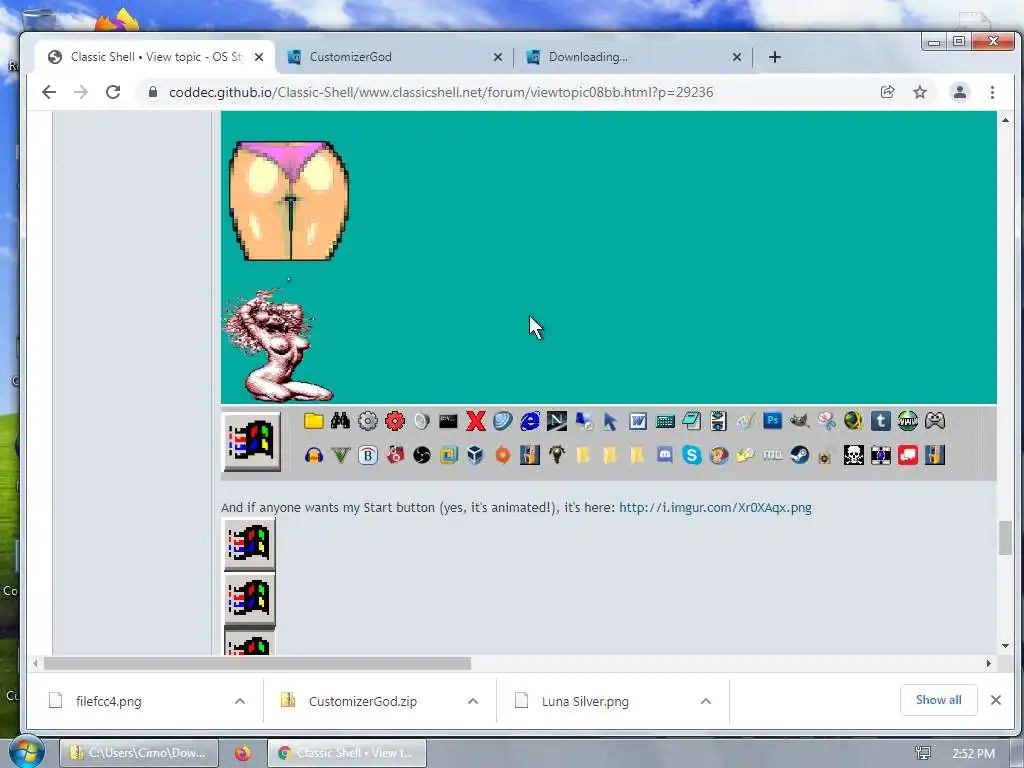The image size is (1024, 768).
Task: Expand options for filefcc4.png download
Action: [x=240, y=701]
